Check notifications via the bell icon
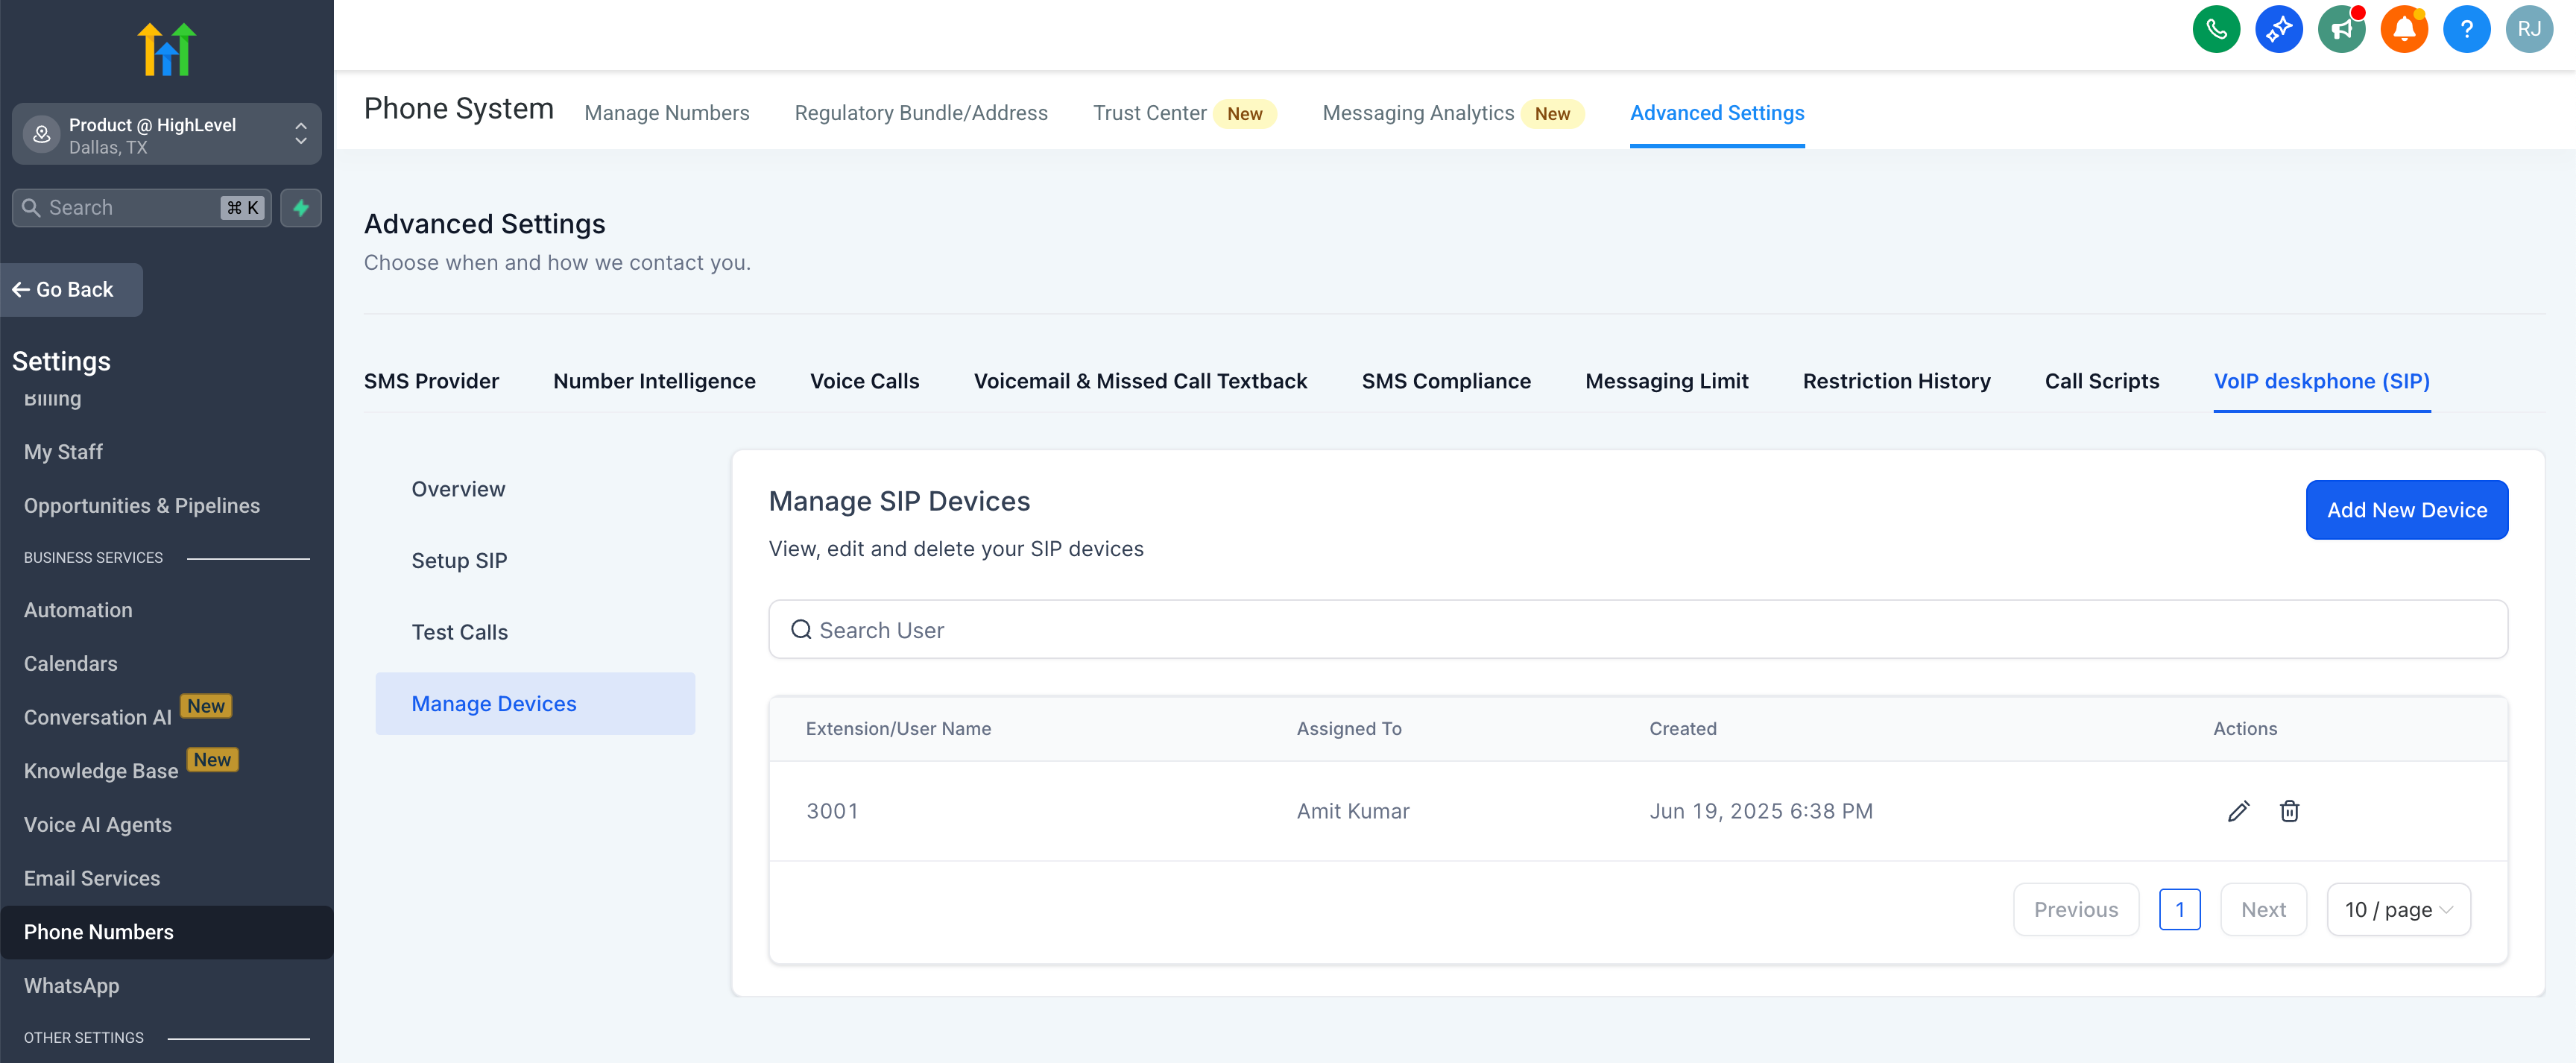Viewport: 2576px width, 1063px height. pos(2404,29)
